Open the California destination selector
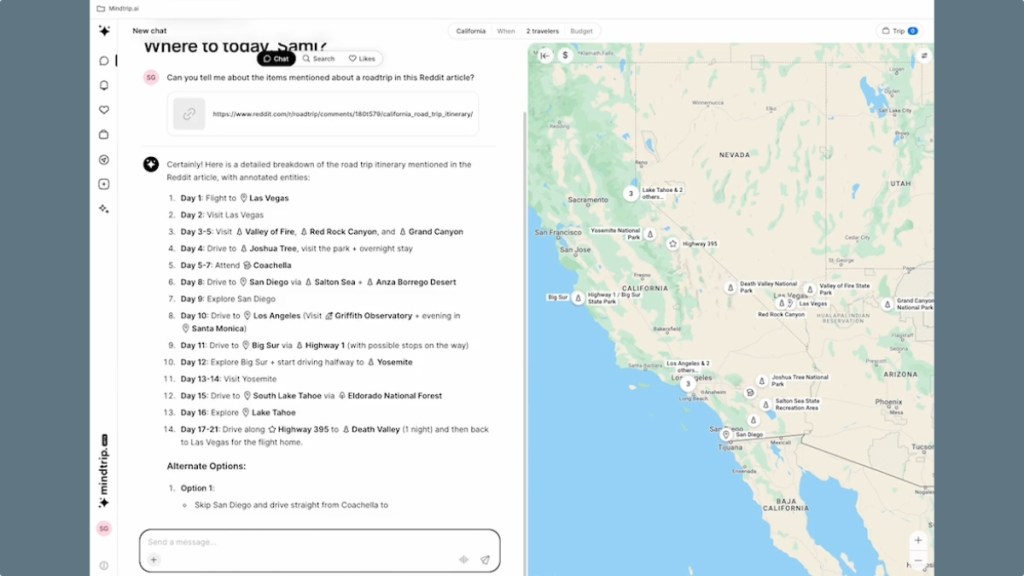This screenshot has width=1024, height=576. [x=470, y=31]
